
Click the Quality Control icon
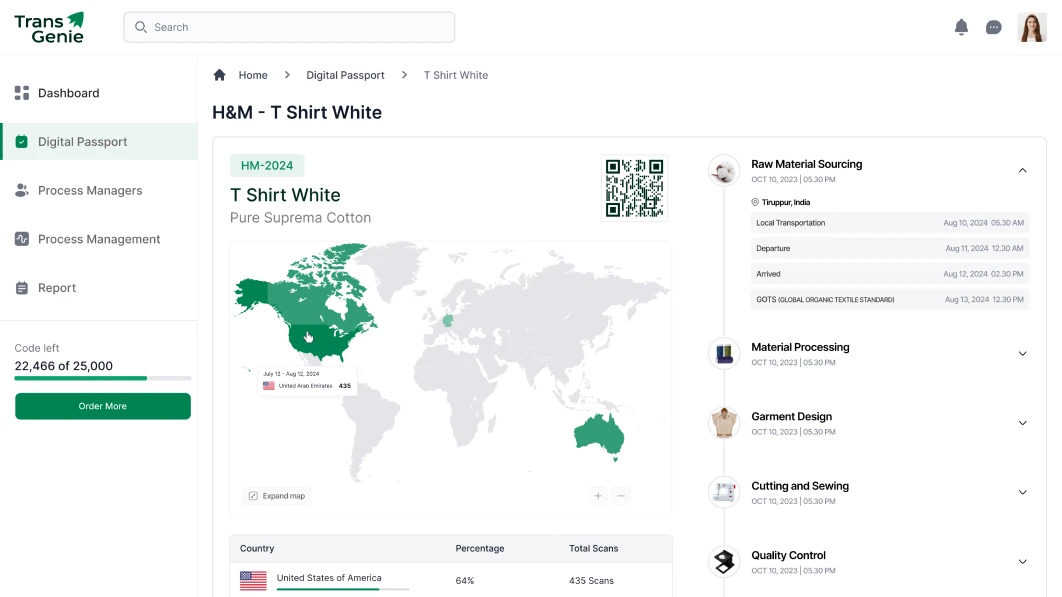[x=724, y=561]
